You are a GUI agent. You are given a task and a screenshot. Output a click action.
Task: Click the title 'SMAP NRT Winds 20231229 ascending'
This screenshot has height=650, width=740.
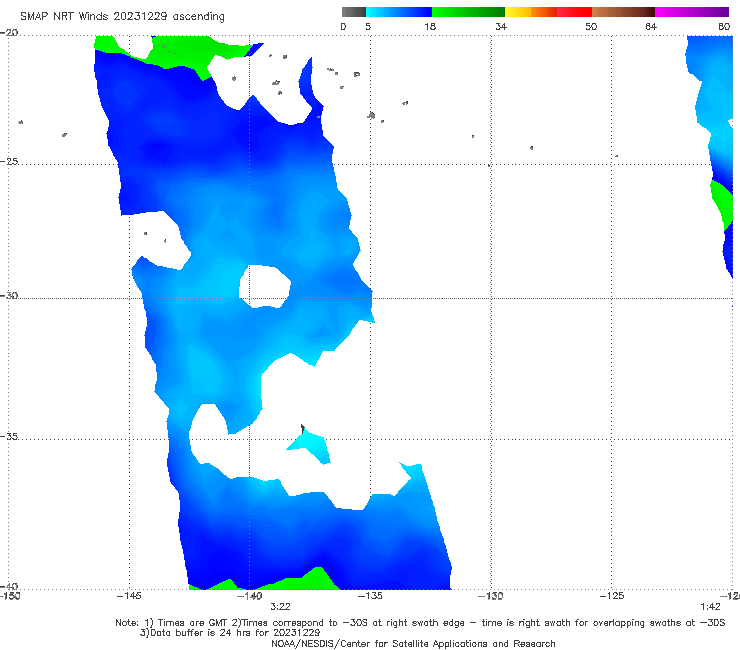click(122, 16)
